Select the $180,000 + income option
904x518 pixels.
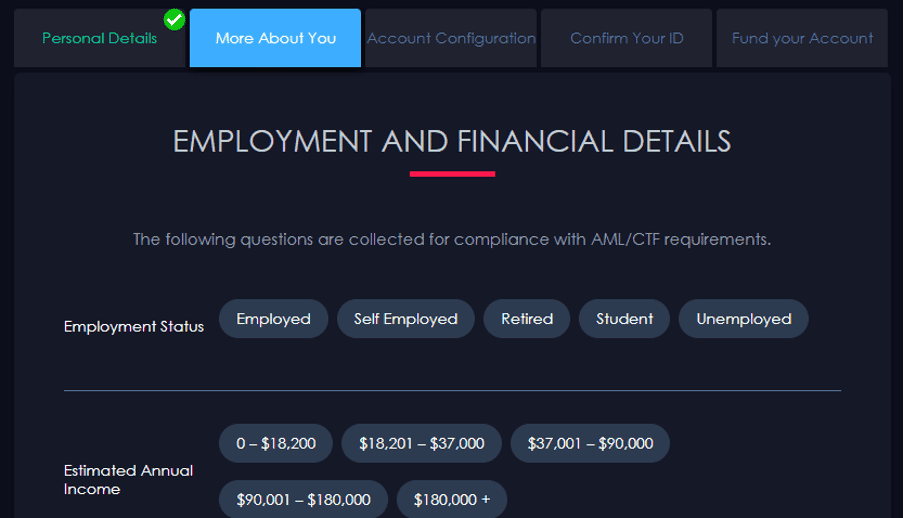coord(452,499)
